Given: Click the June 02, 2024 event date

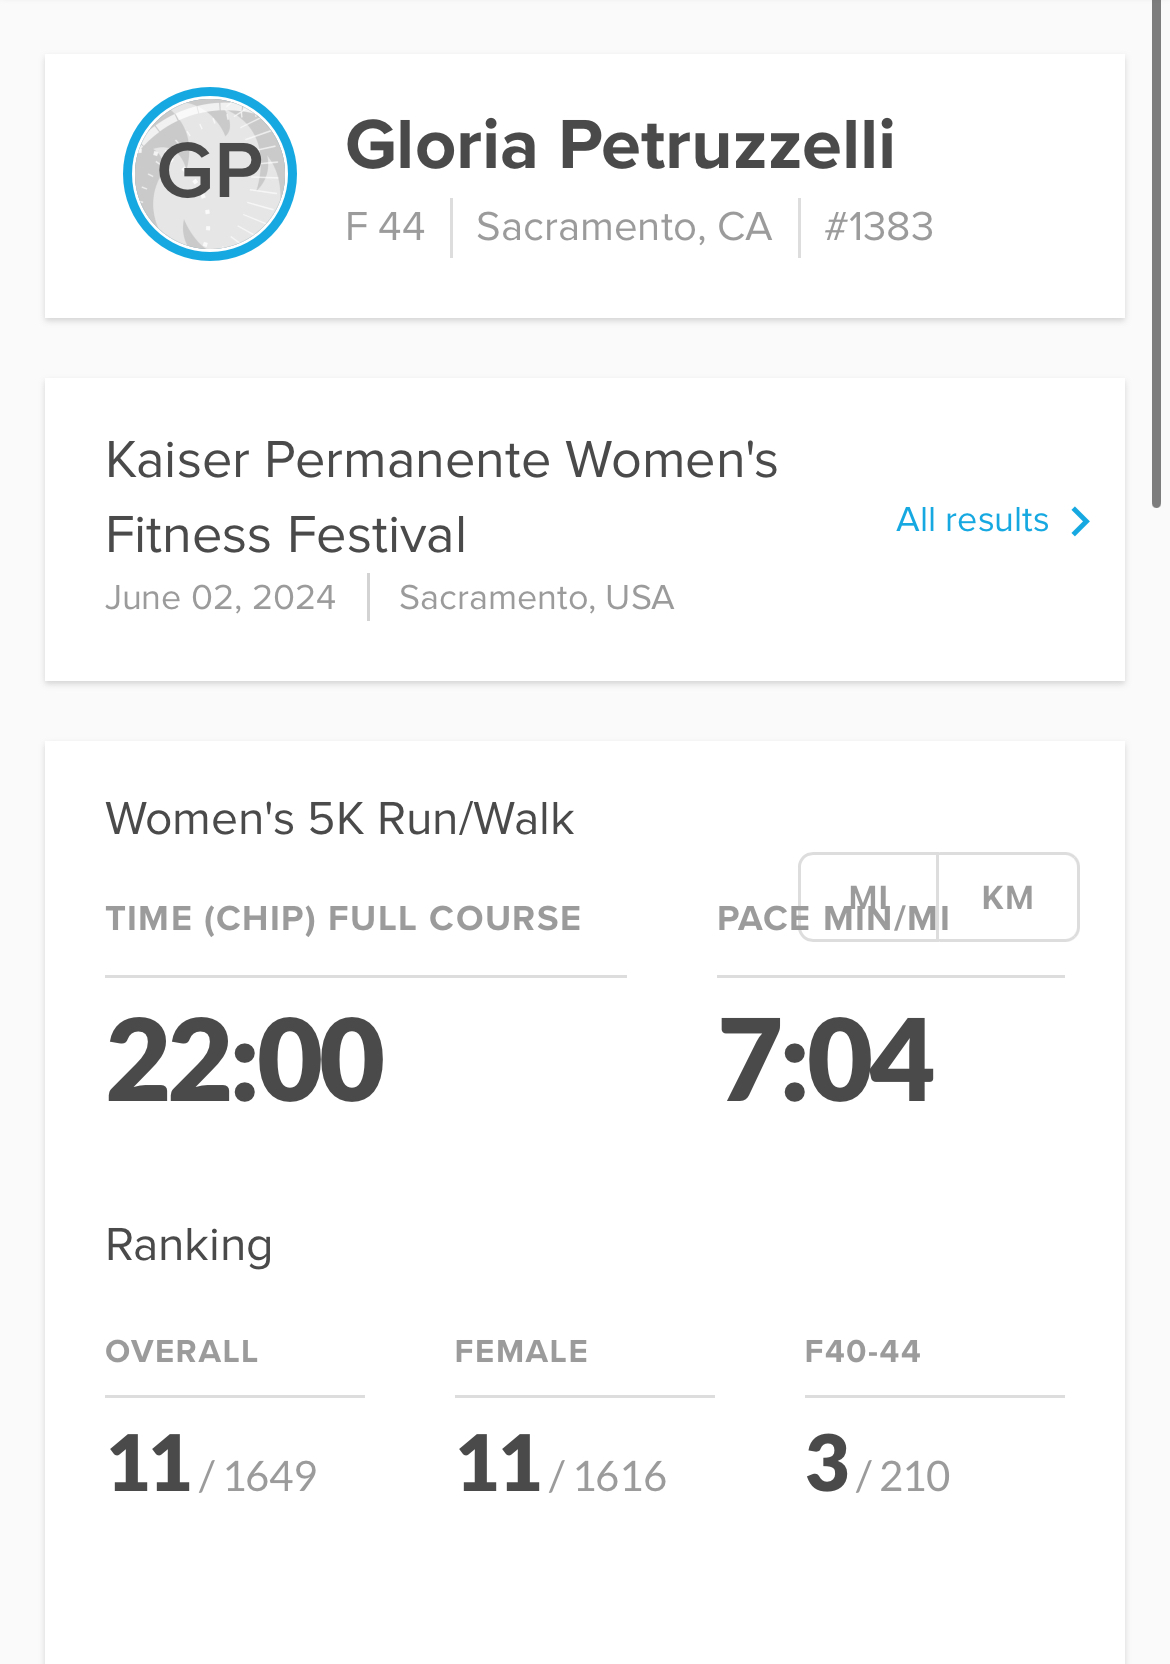Looking at the screenshot, I should pyautogui.click(x=221, y=598).
